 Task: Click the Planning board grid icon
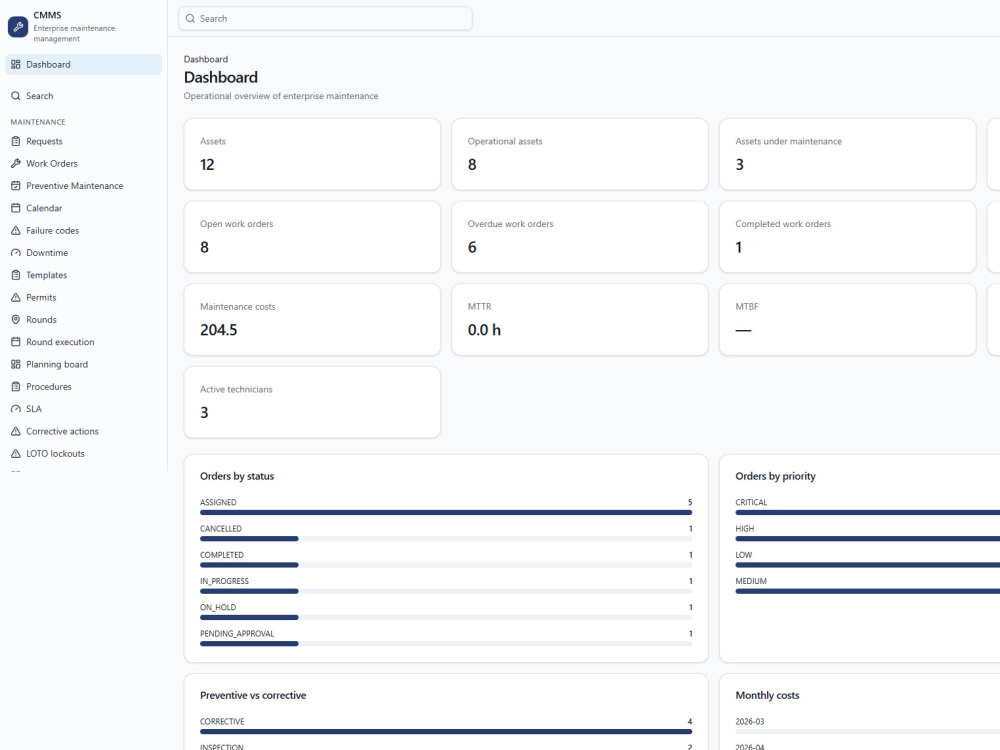click(x=16, y=364)
